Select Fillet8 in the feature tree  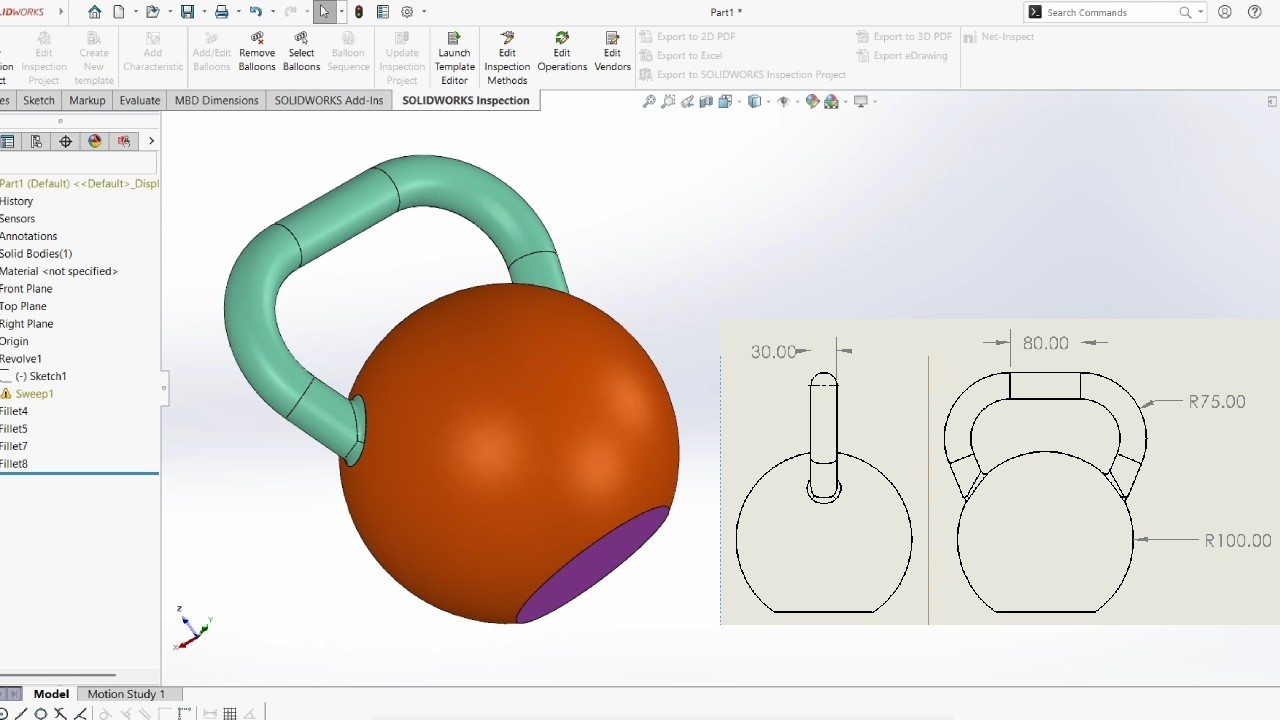[14, 464]
